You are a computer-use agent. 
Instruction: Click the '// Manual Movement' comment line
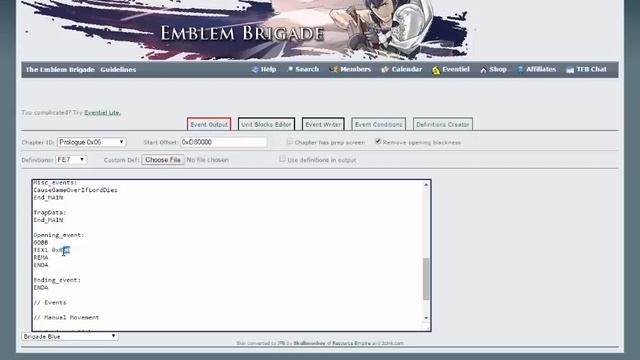tap(66, 318)
